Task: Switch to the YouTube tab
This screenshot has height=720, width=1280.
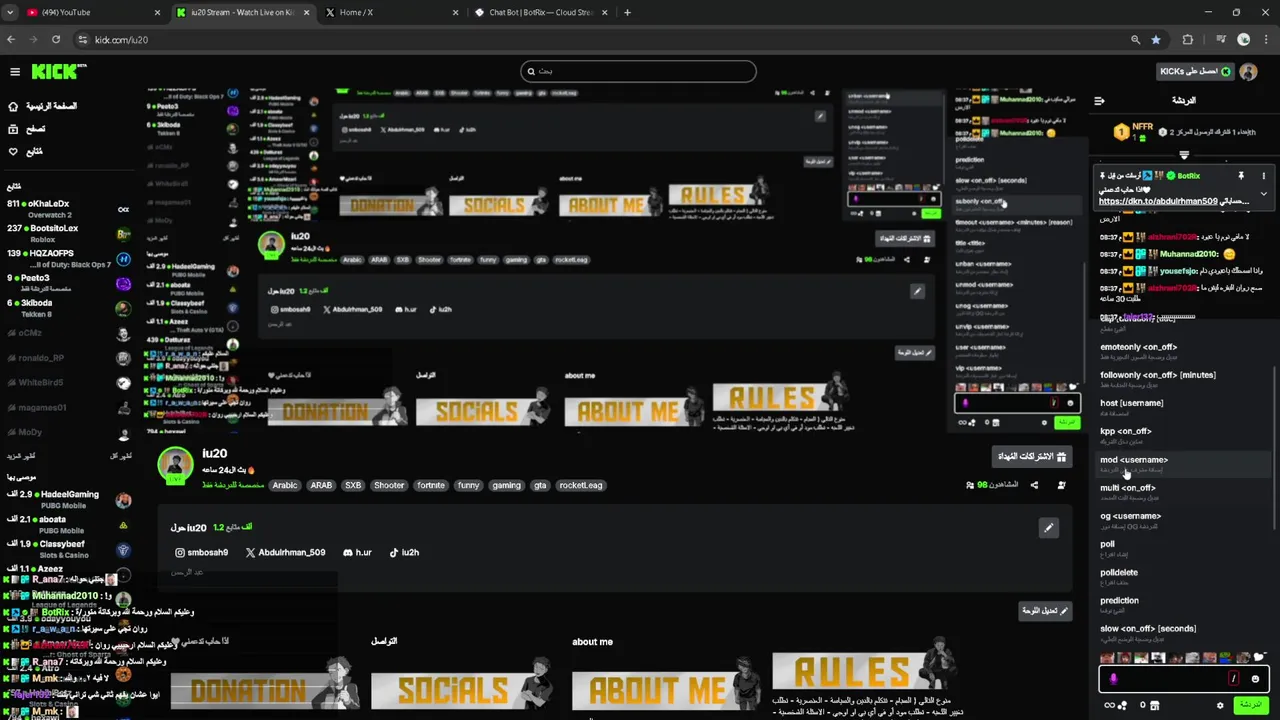Action: [94, 13]
